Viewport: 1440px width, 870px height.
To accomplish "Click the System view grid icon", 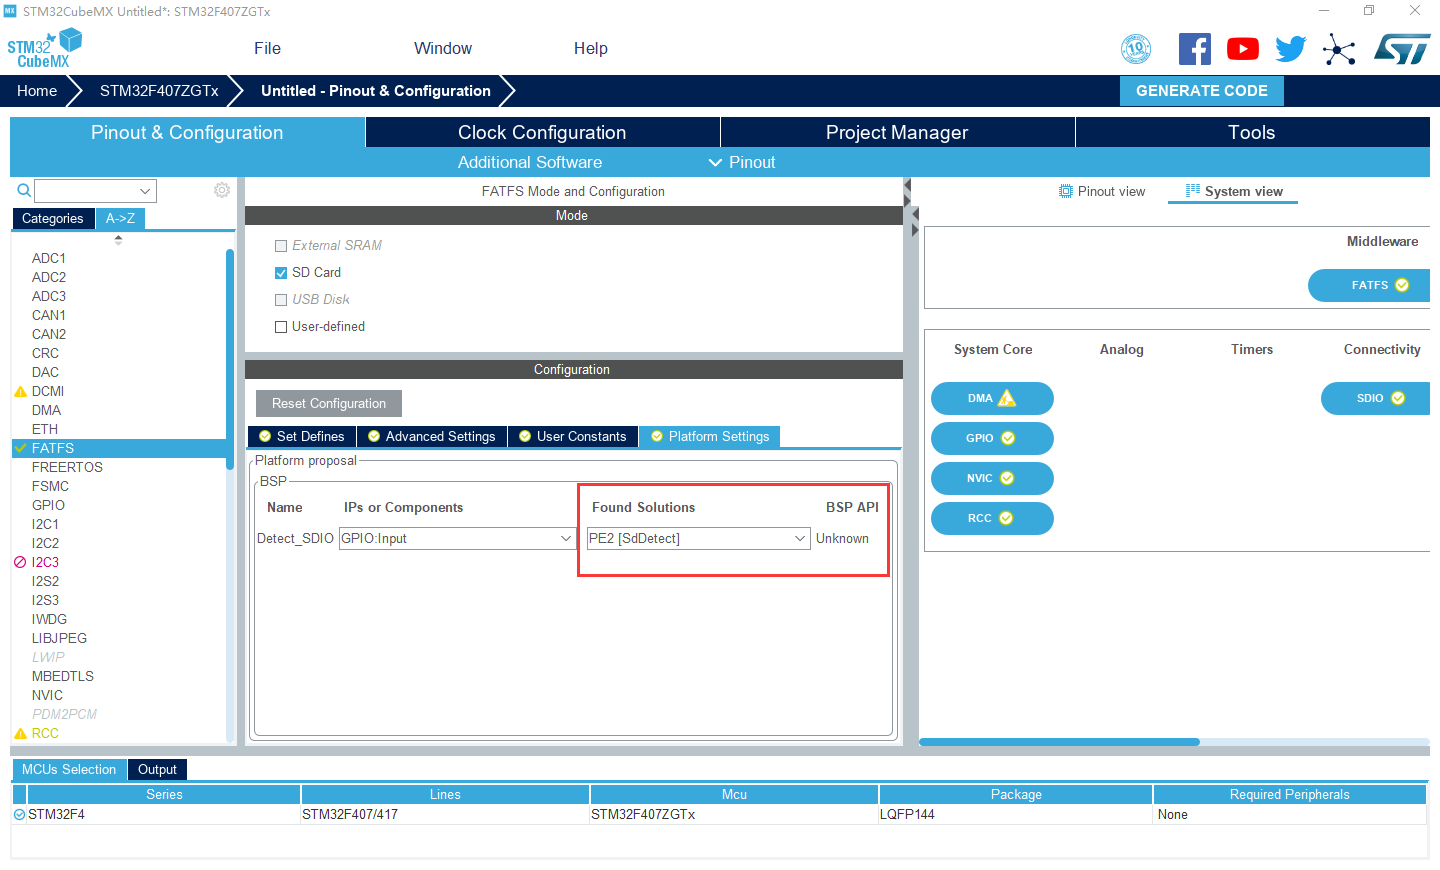I will (1193, 190).
